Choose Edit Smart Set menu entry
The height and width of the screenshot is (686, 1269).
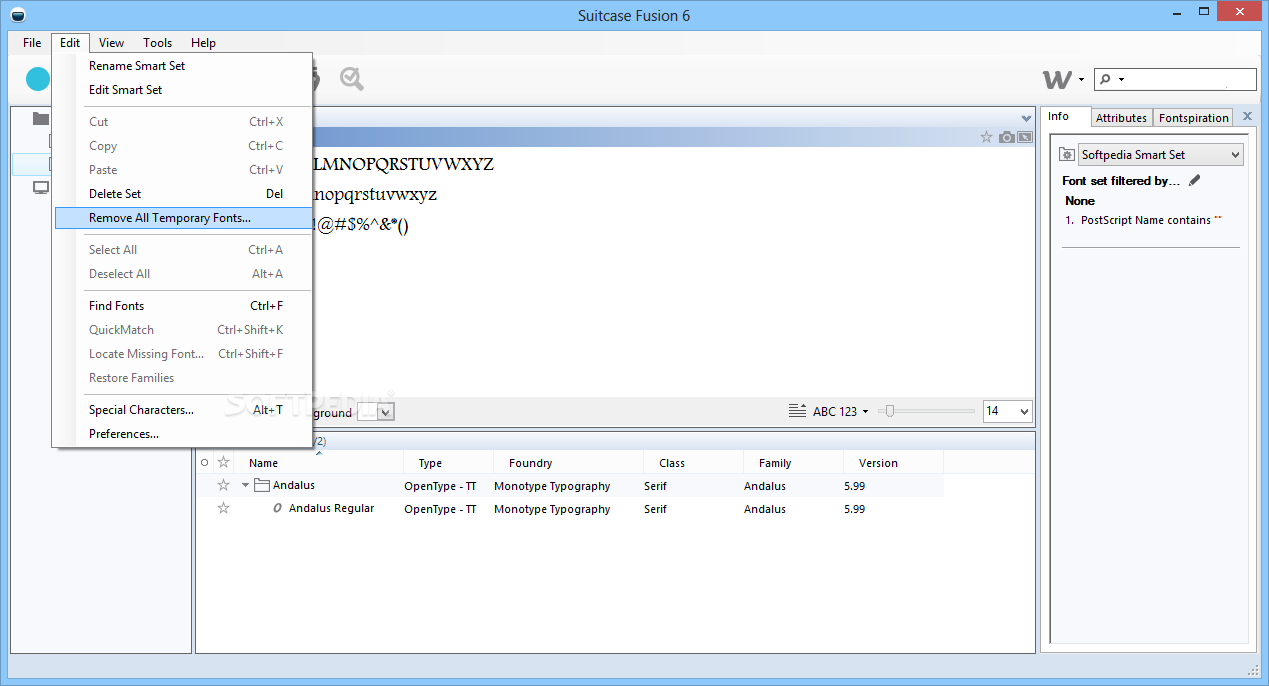pos(183,90)
